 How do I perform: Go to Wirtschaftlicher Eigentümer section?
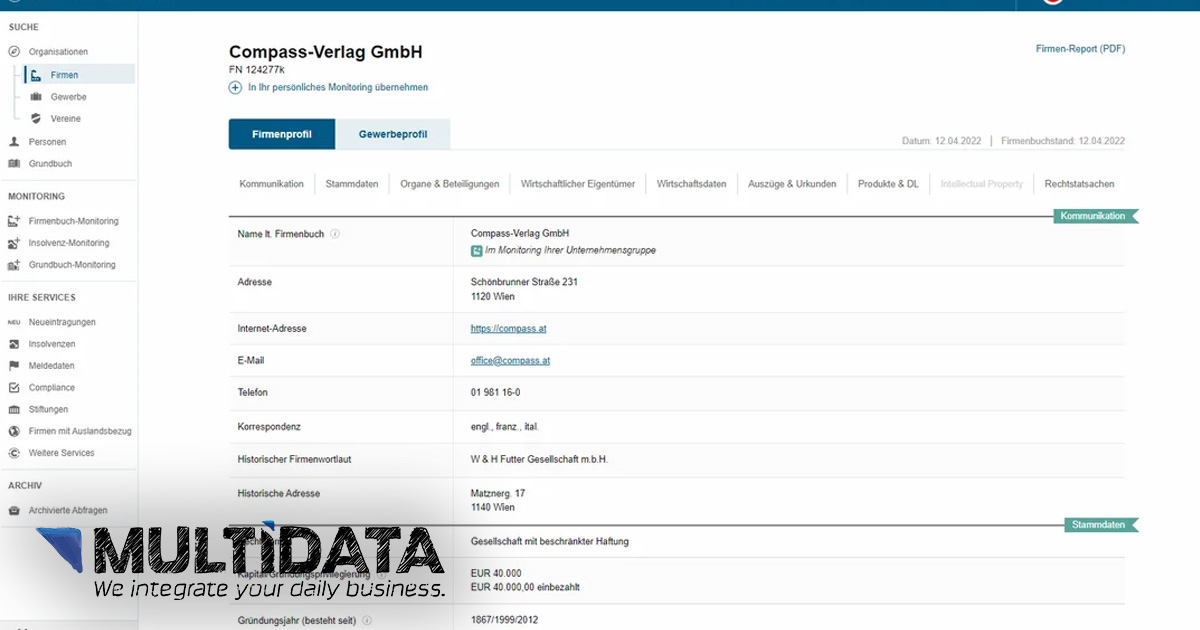pyautogui.click(x=578, y=184)
